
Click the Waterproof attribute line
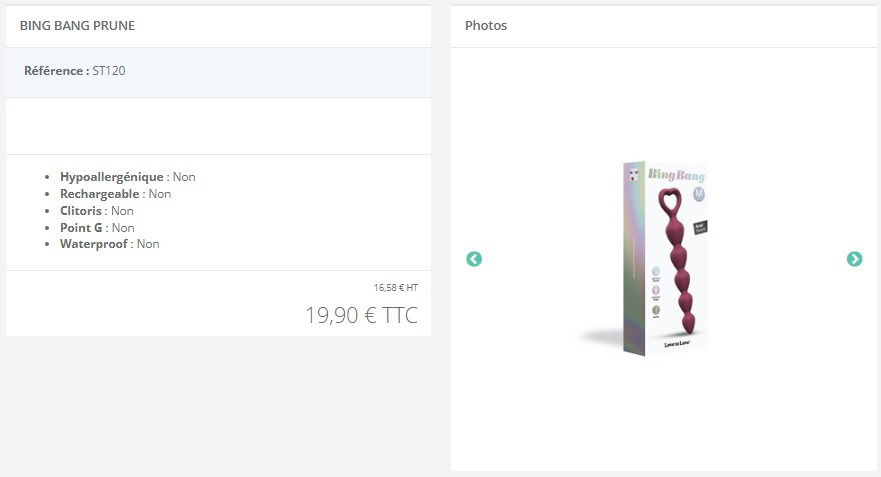pyautogui.click(x=110, y=244)
